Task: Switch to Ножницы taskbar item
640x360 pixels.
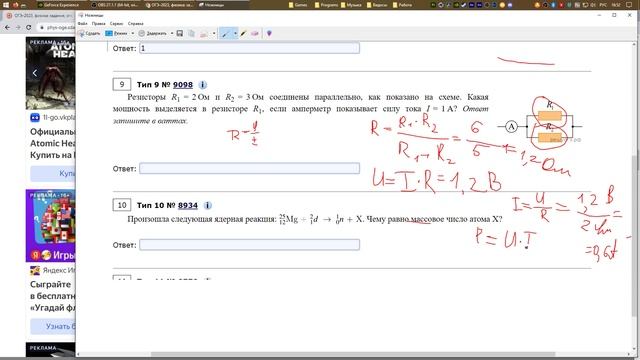Action: [224, 5]
